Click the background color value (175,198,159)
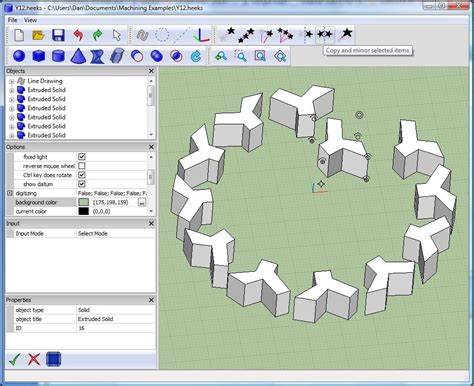Viewport: 474px width, 386px height. [111, 202]
